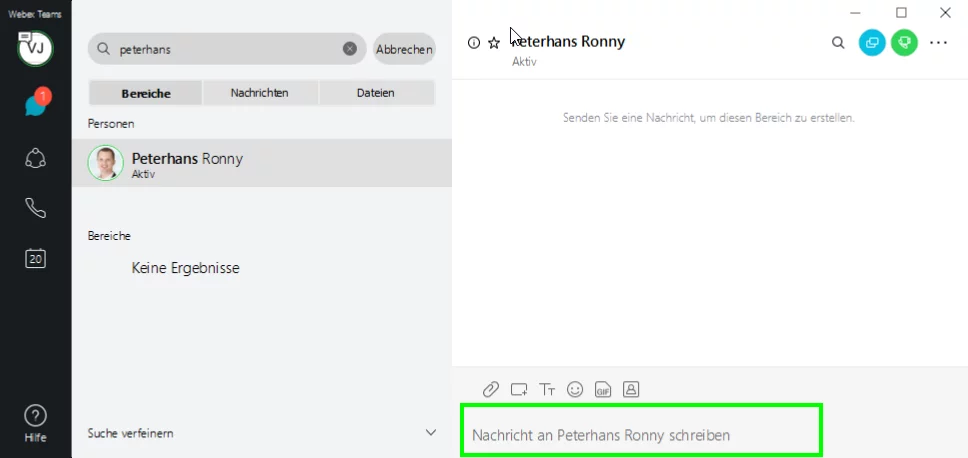Open the three-dots more options menu
This screenshot has height=458, width=968.
[x=938, y=43]
